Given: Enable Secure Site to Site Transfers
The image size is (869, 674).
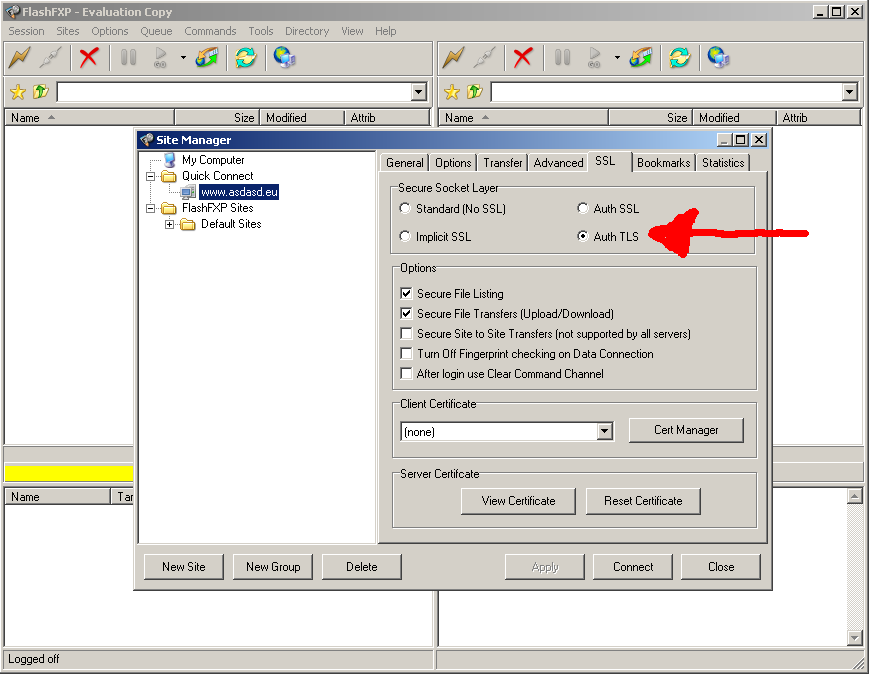Looking at the screenshot, I should click(406, 333).
